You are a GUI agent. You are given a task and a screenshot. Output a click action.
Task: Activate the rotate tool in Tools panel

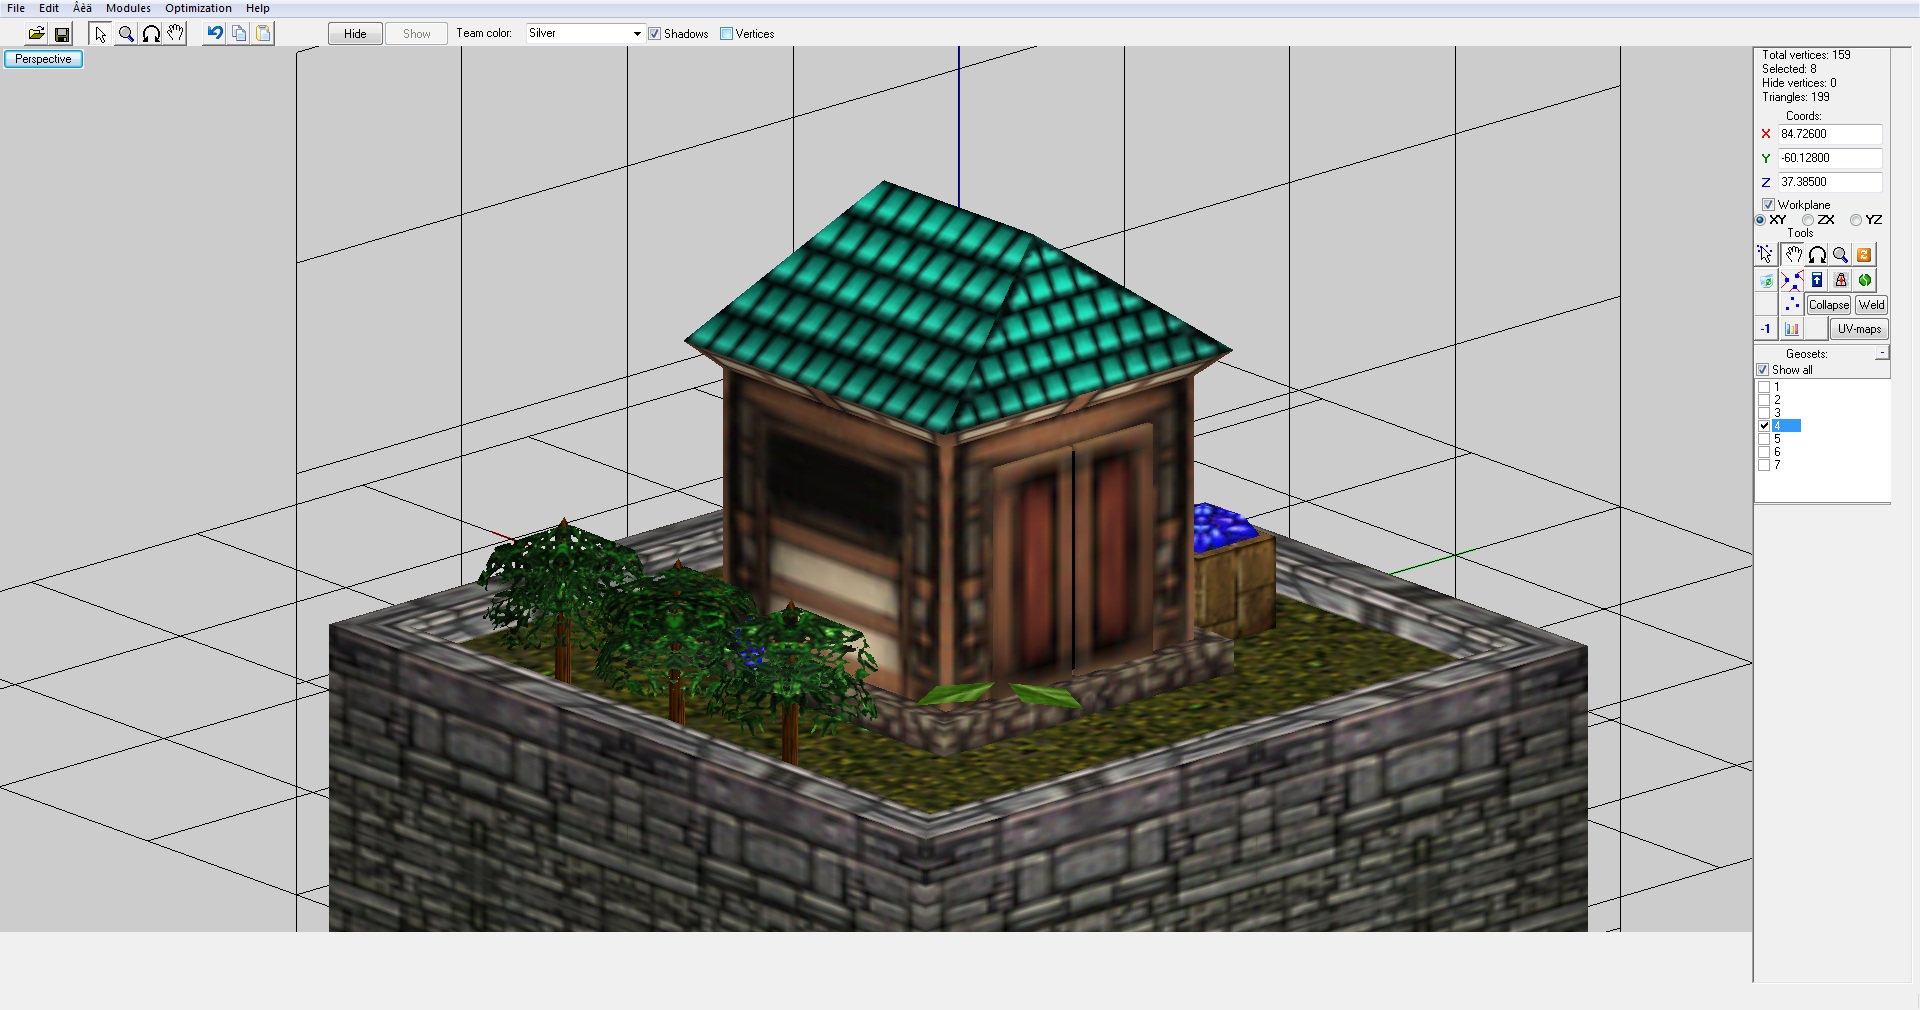pos(1817,255)
